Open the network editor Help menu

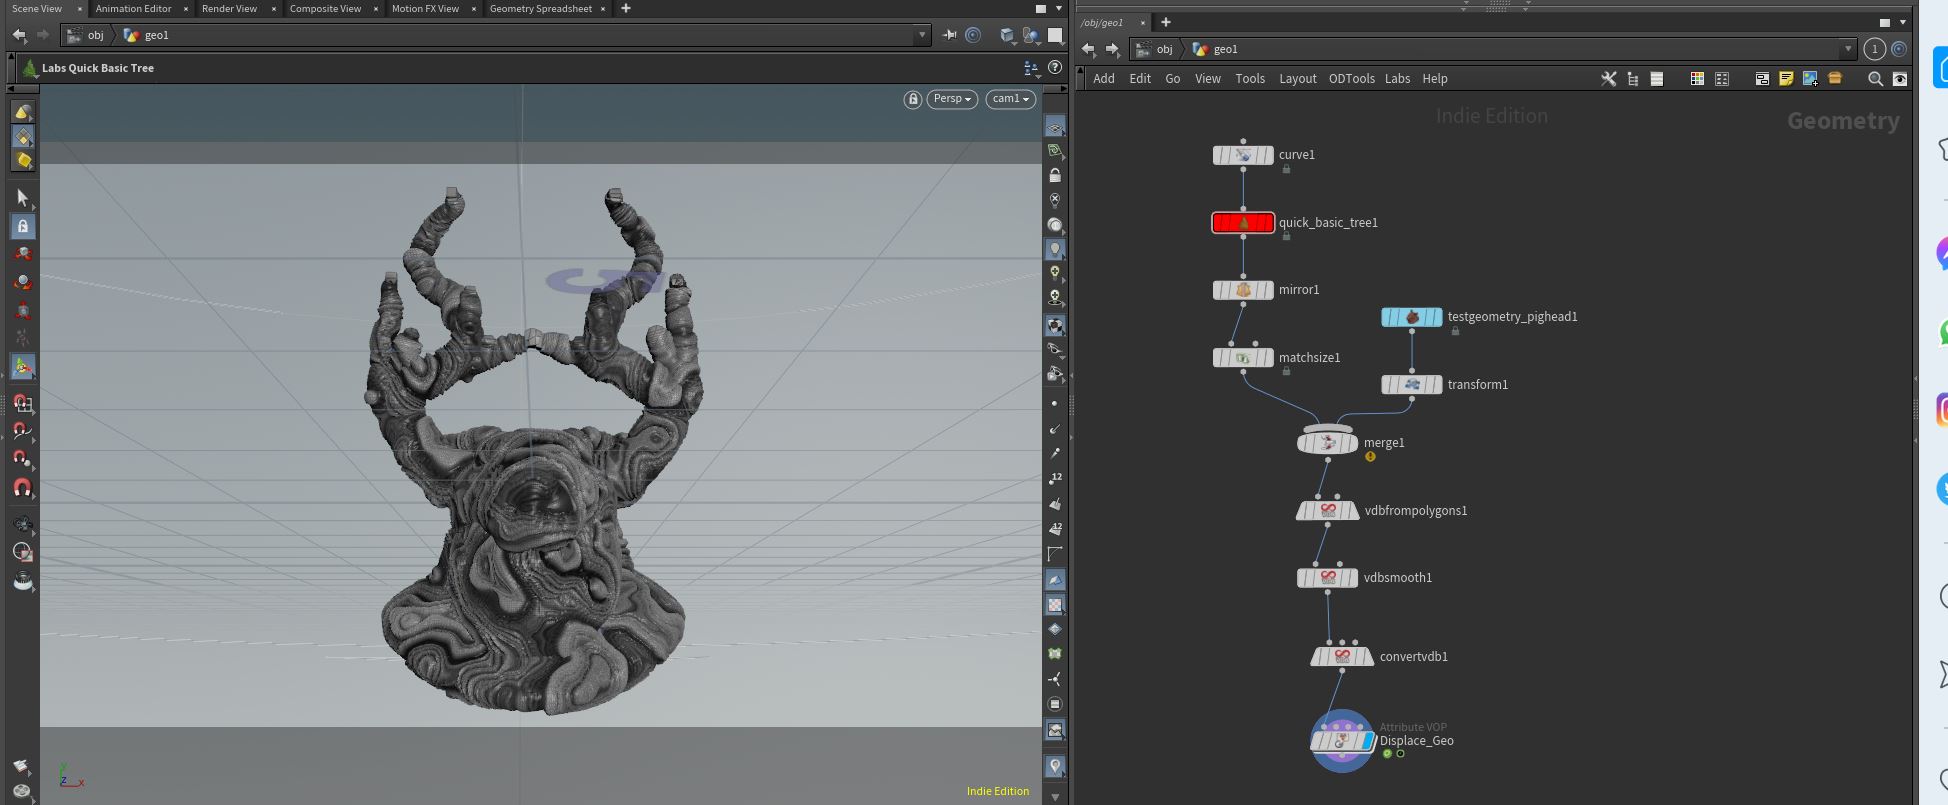click(x=1435, y=79)
